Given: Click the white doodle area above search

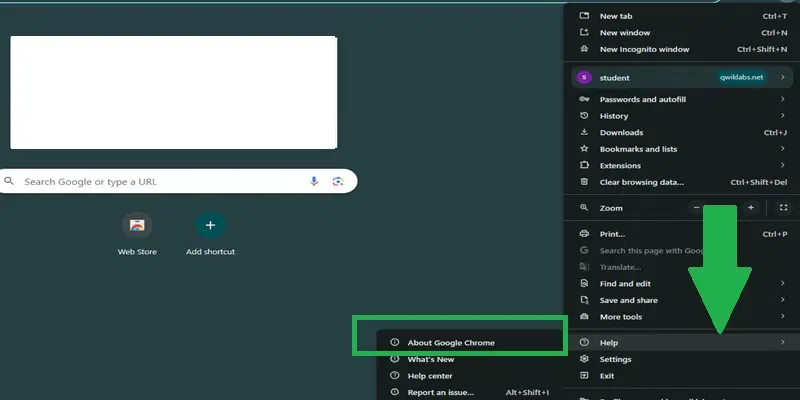Looking at the screenshot, I should [173, 92].
